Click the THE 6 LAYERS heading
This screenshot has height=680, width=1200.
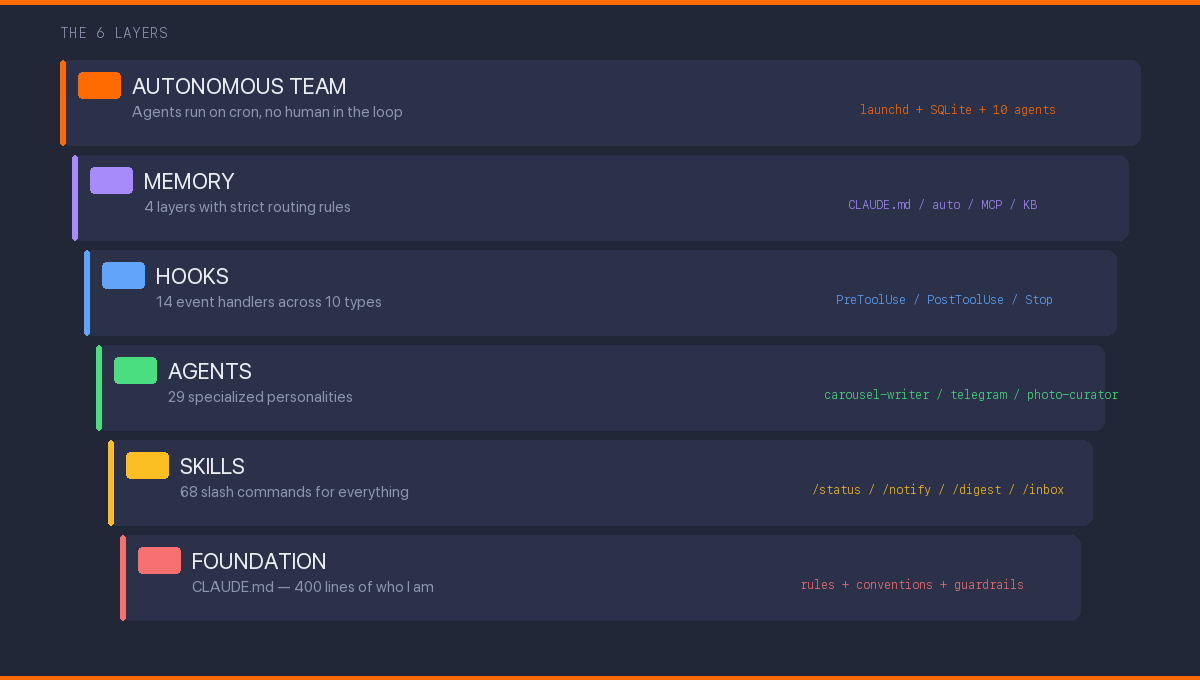click(114, 32)
